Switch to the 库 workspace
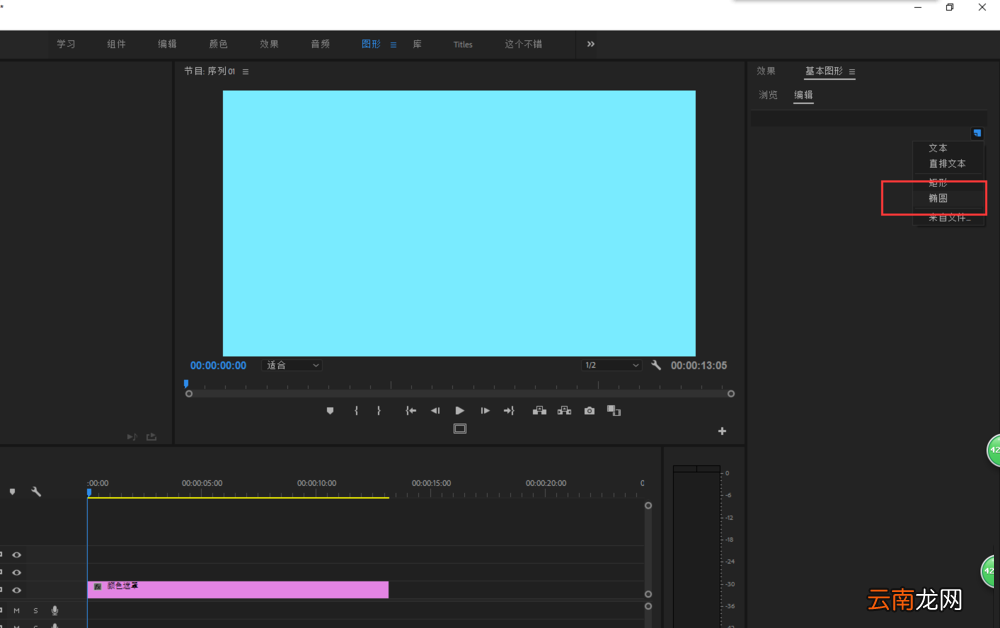This screenshot has height=628, width=1000. (417, 44)
